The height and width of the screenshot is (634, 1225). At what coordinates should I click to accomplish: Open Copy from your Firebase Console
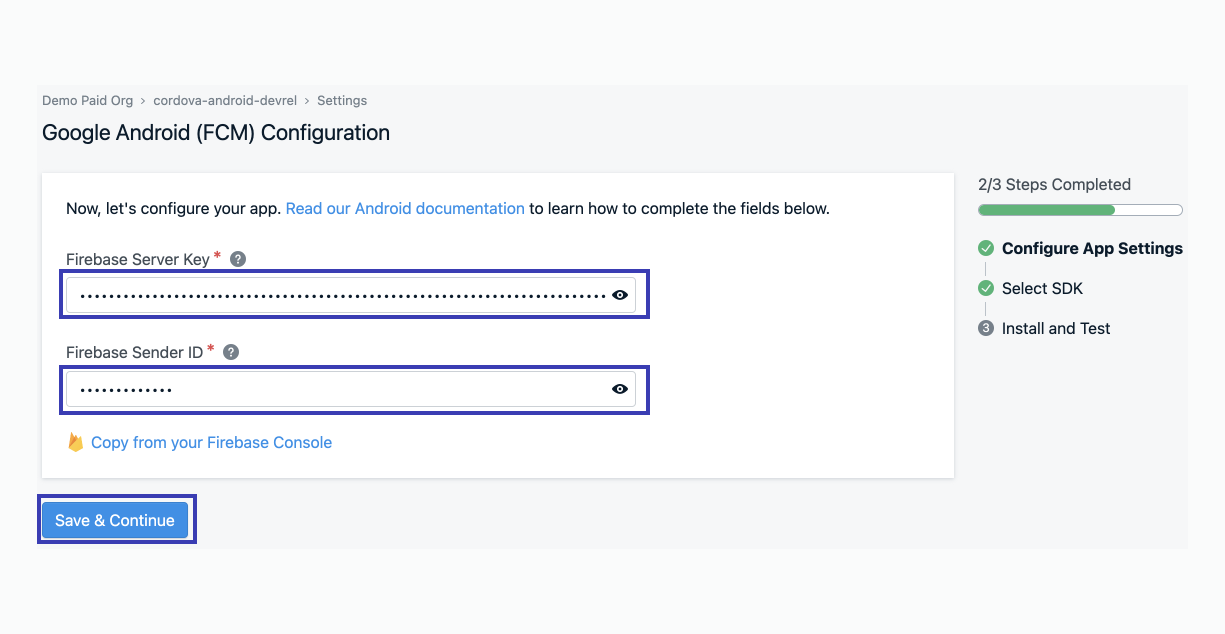(x=211, y=441)
